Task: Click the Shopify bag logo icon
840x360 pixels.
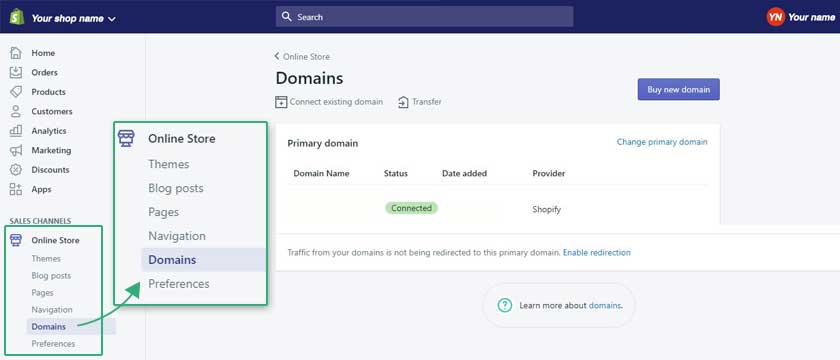Action: click(x=17, y=17)
